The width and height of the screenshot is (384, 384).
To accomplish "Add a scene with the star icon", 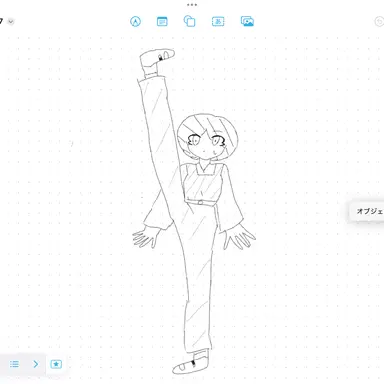I will (x=56, y=364).
